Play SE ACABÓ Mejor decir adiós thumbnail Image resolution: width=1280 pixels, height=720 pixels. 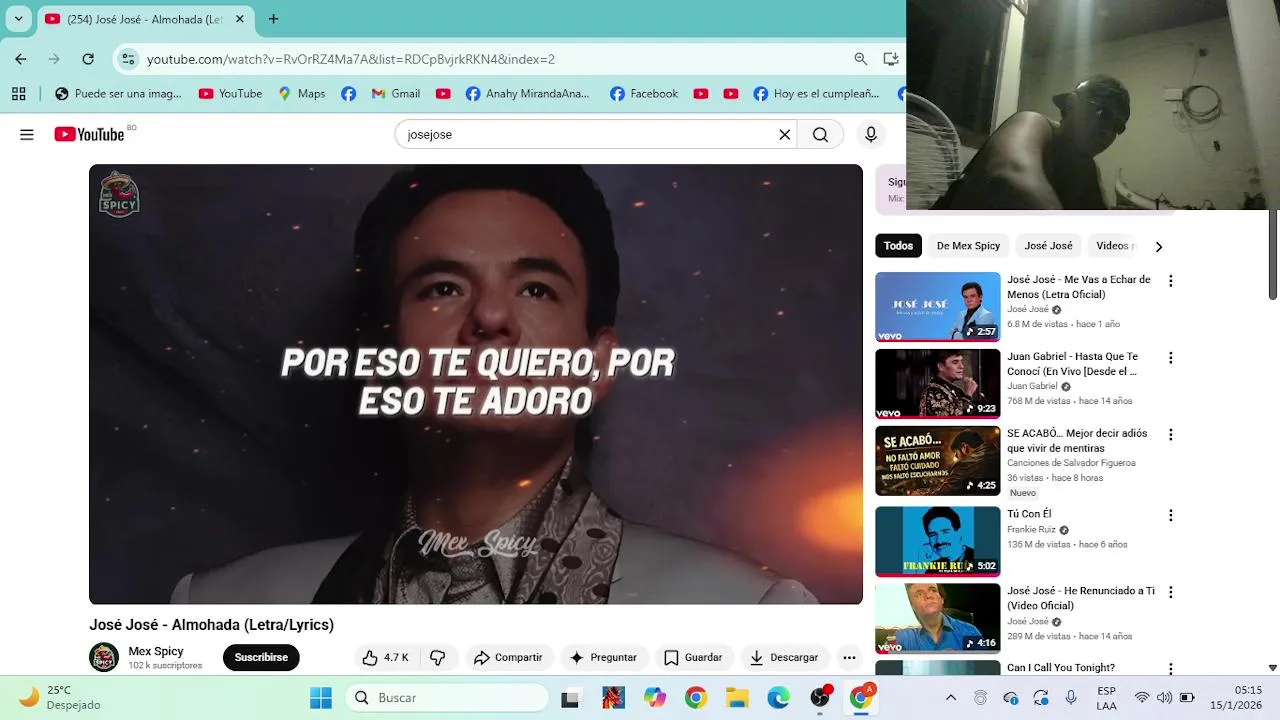tap(937, 461)
